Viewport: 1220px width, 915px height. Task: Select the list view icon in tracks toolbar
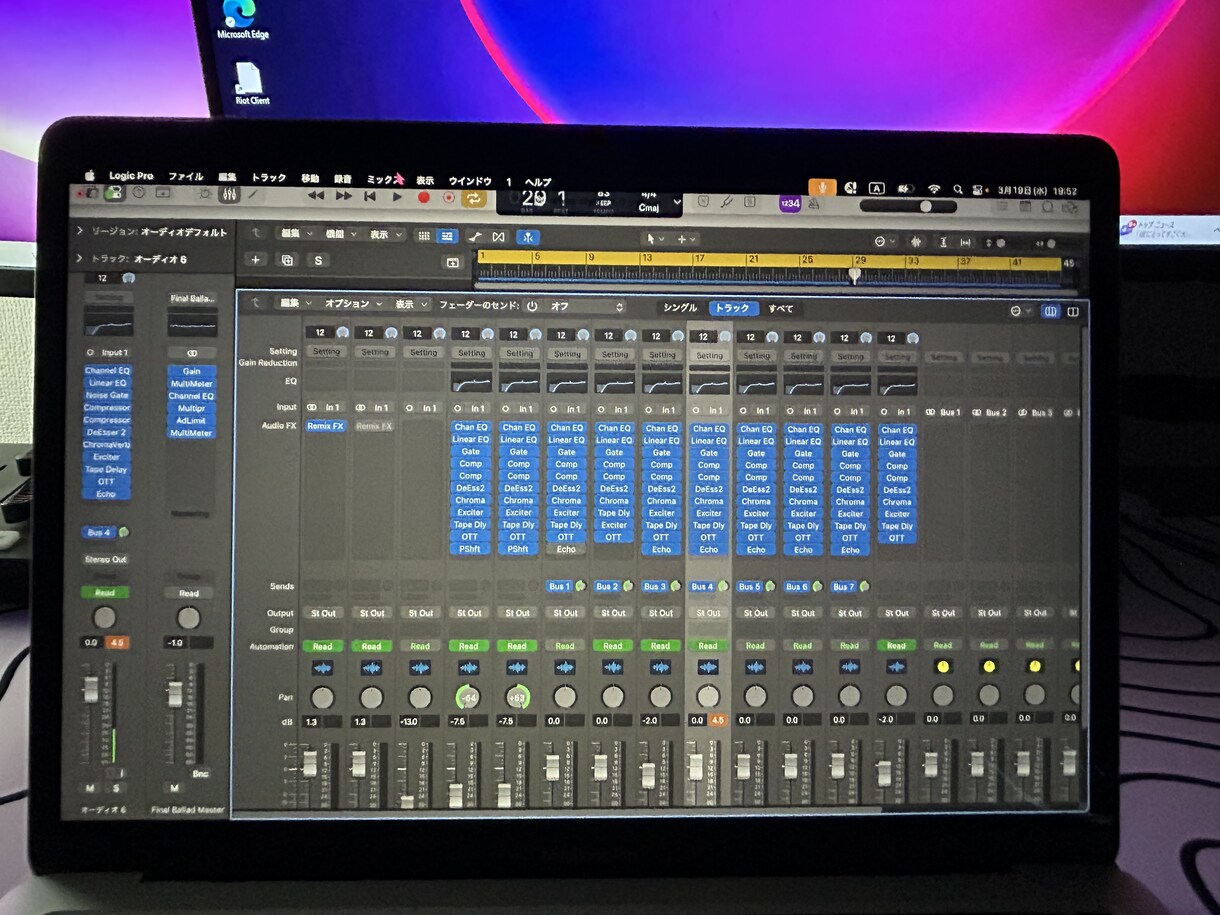click(447, 236)
